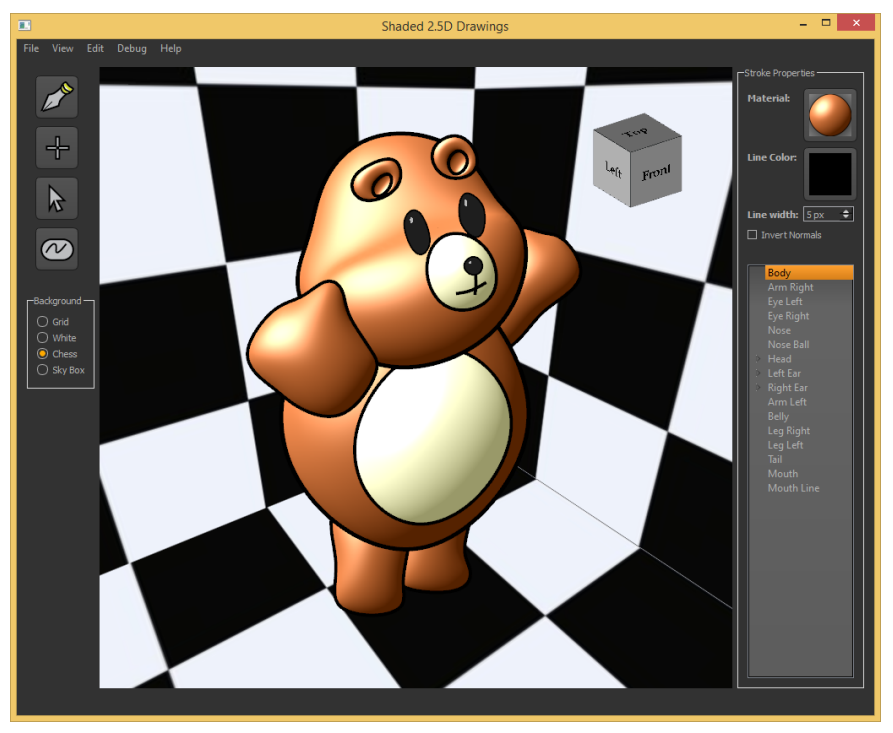Screen dimensions: 893x733
Task: Expand the Left Ear tree item
Action: pyautogui.click(x=757, y=373)
